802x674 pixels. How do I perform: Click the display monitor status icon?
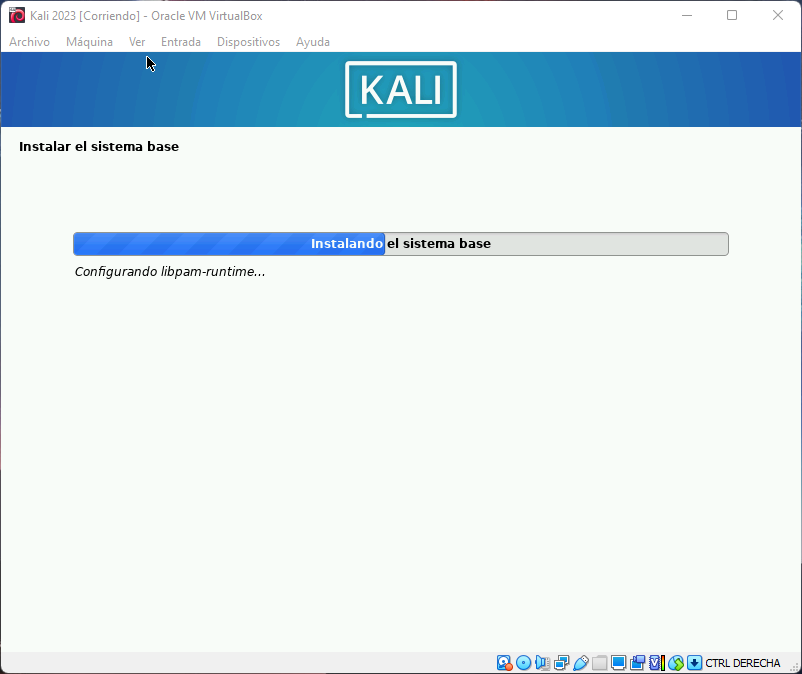618,663
